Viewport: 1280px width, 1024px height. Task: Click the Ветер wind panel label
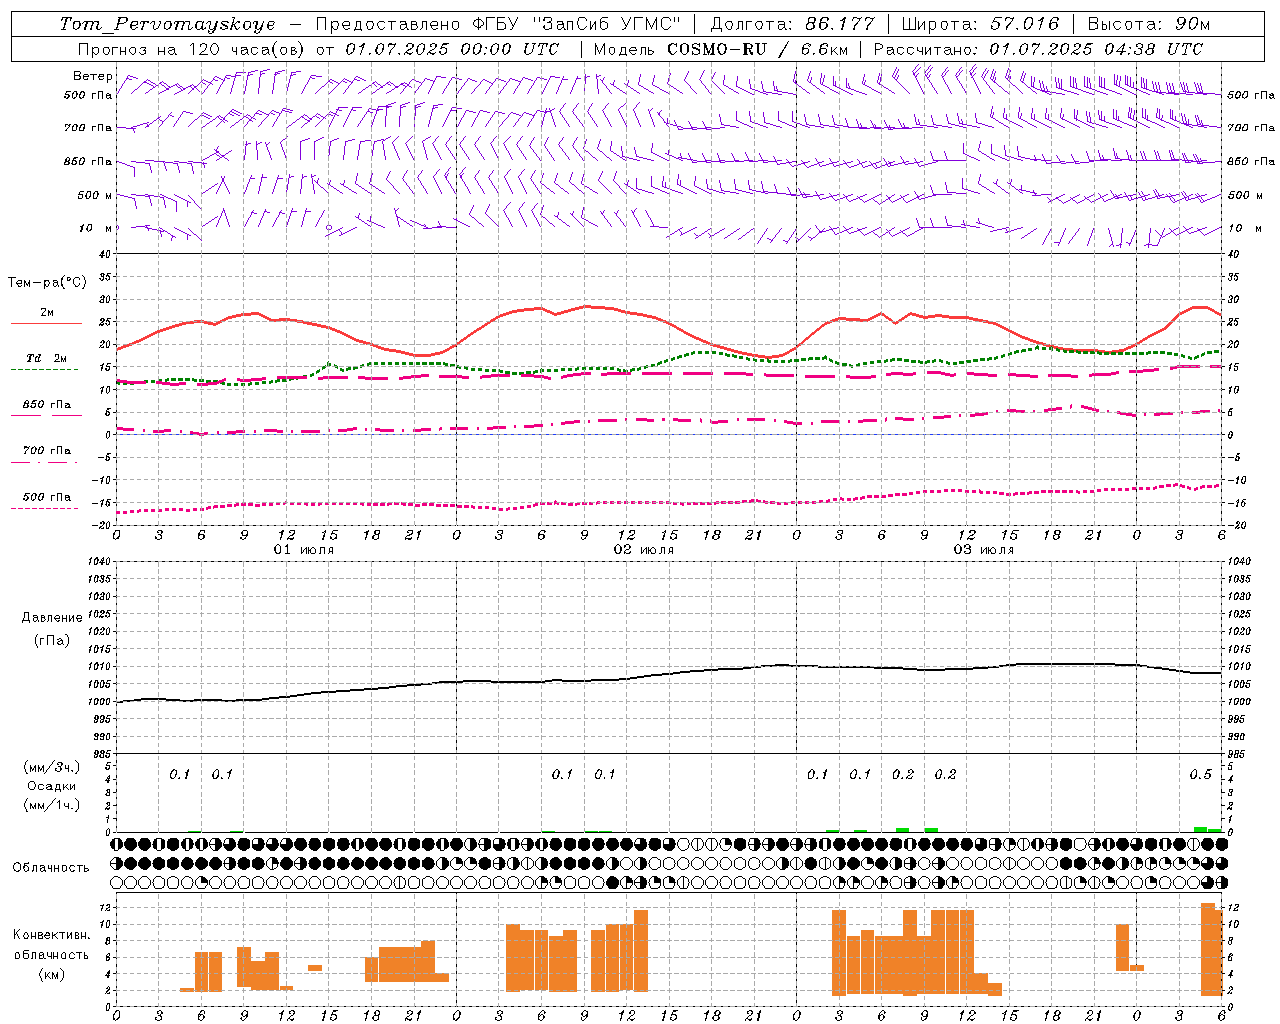click(x=93, y=76)
